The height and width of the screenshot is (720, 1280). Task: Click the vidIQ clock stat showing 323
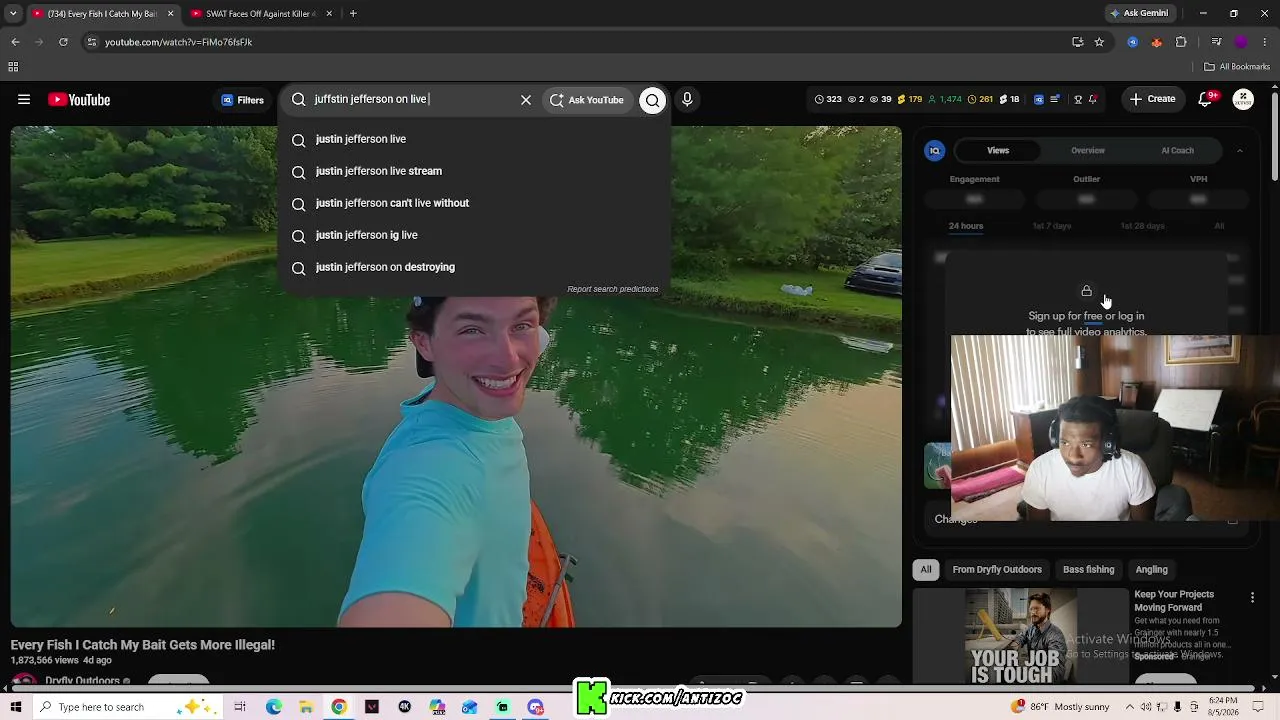(x=828, y=100)
